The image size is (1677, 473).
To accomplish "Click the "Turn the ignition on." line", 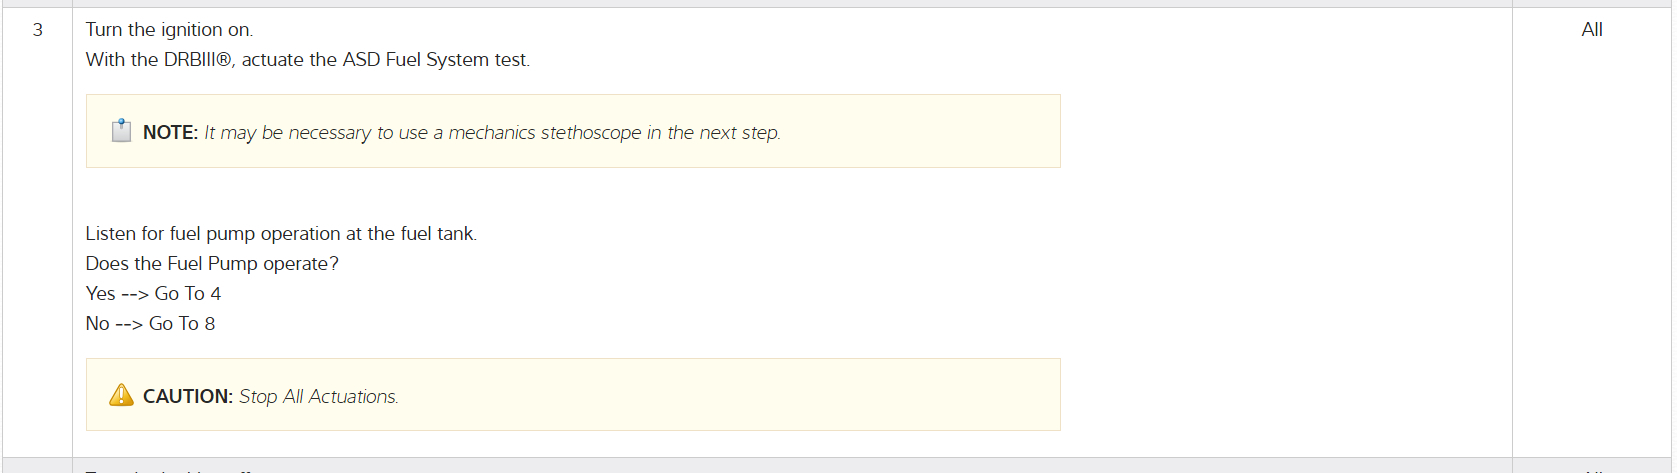I will (x=169, y=30).
